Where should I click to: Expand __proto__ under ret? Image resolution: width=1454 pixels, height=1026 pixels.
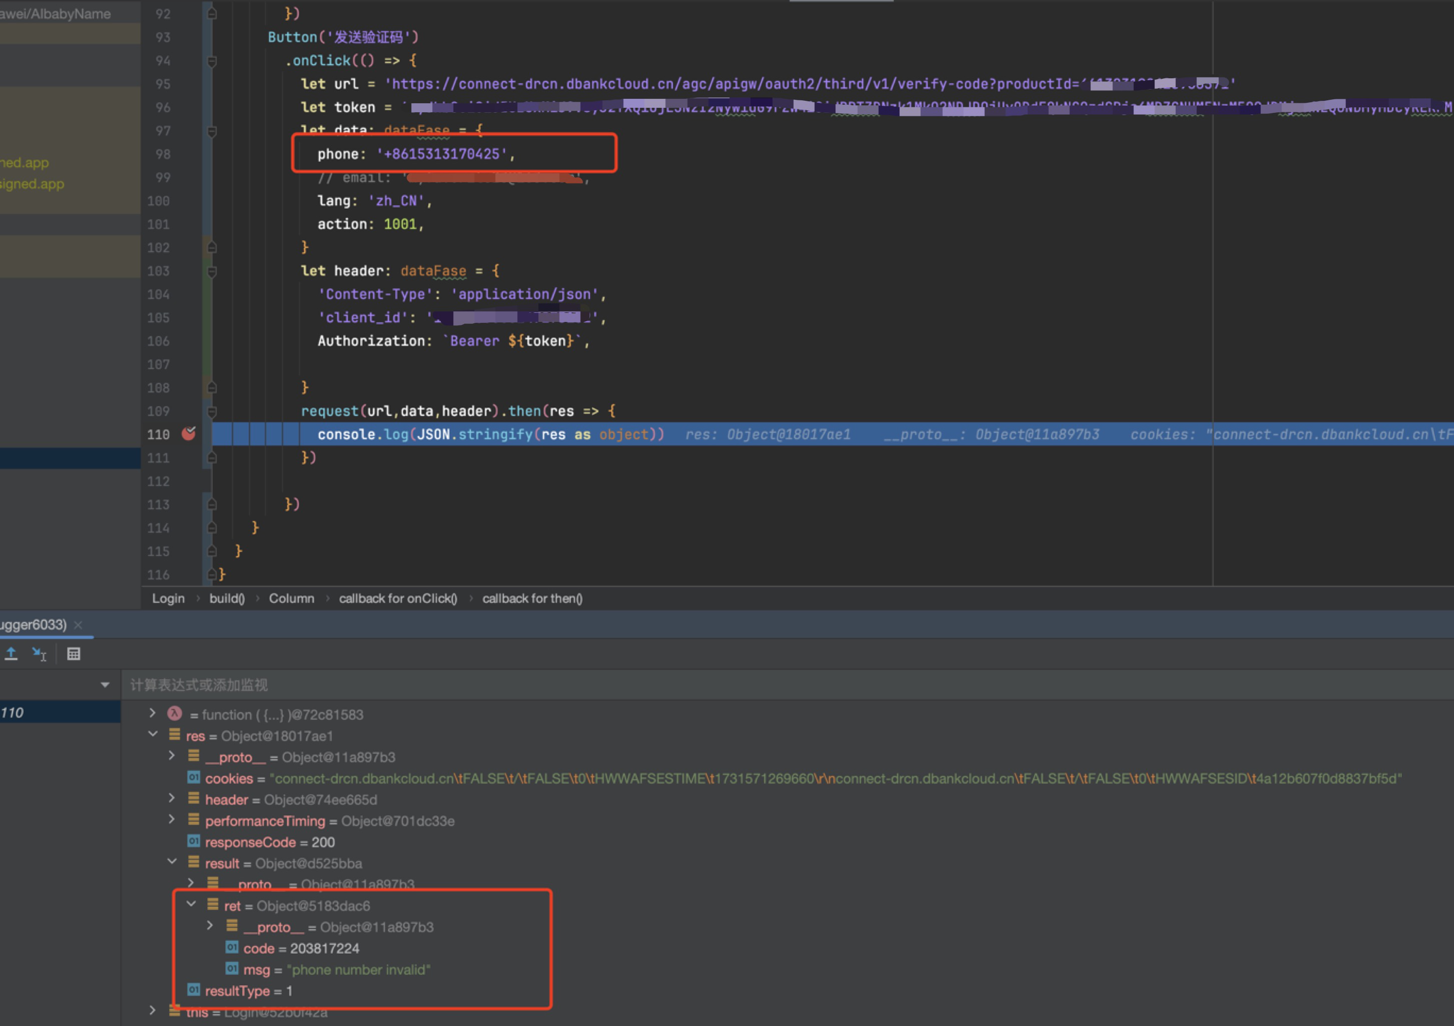(210, 927)
